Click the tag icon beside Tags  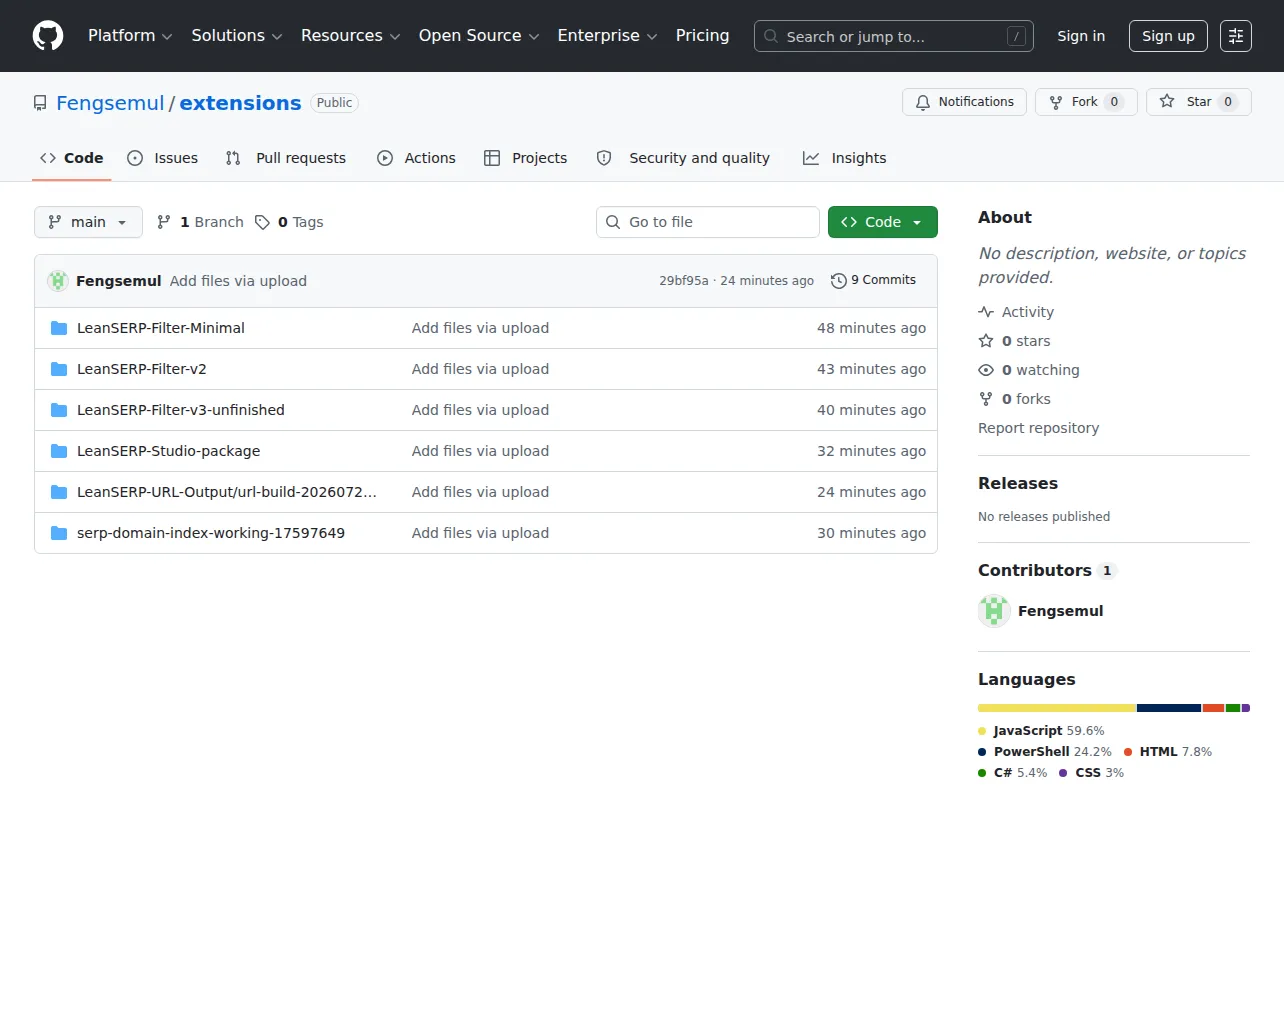[x=262, y=222]
